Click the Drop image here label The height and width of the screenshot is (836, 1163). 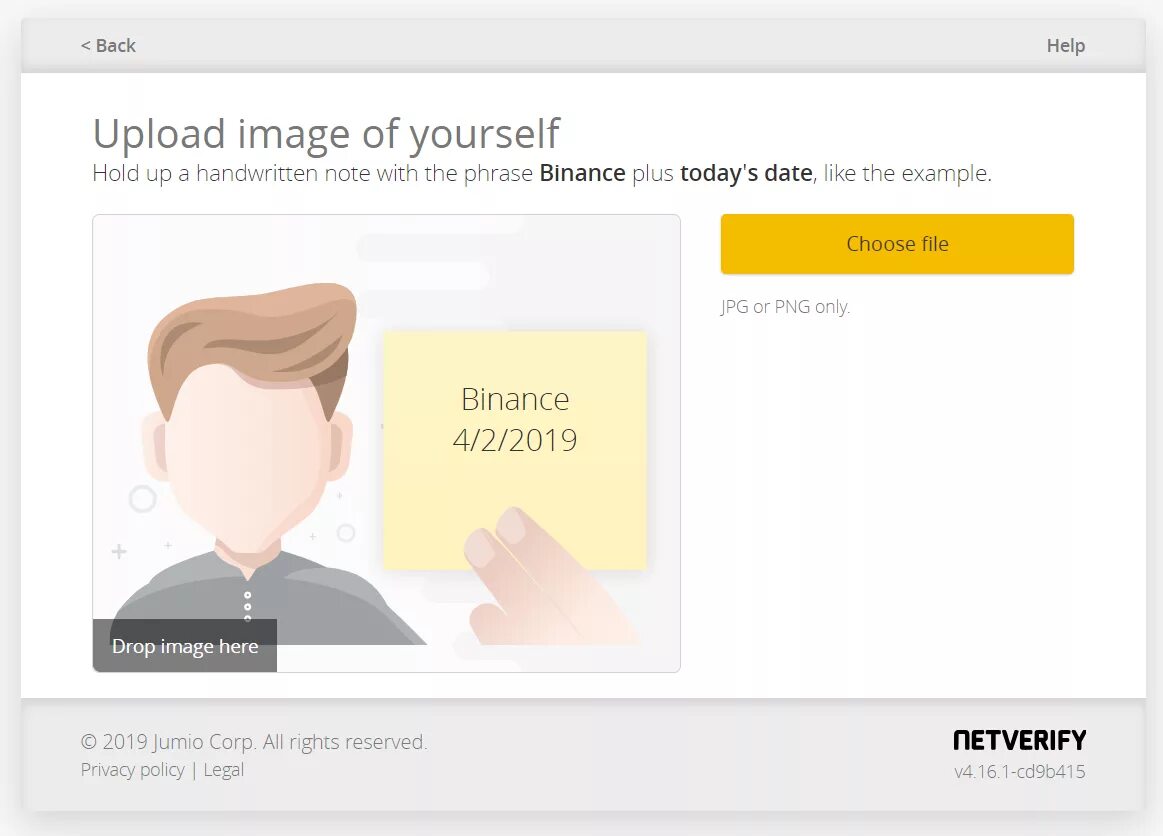point(185,646)
